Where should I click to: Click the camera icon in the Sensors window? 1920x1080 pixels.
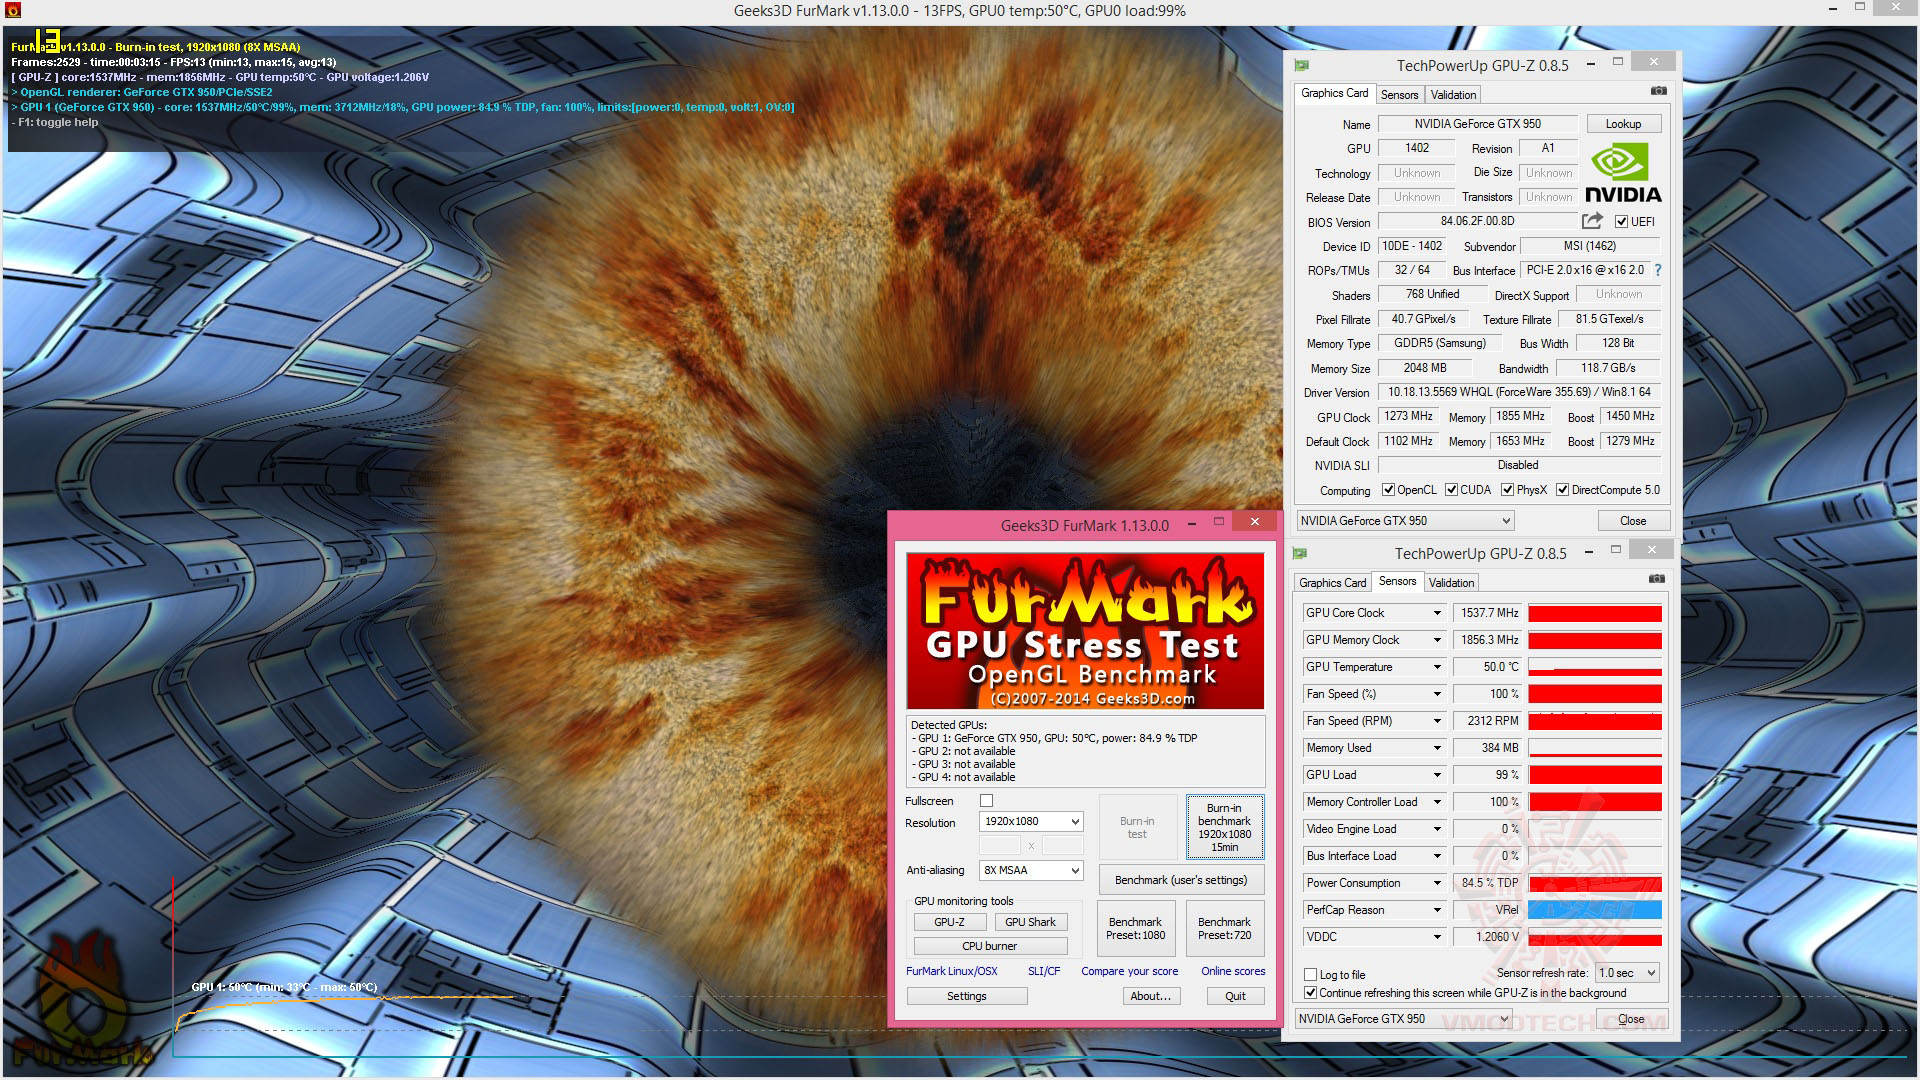coord(1656,579)
